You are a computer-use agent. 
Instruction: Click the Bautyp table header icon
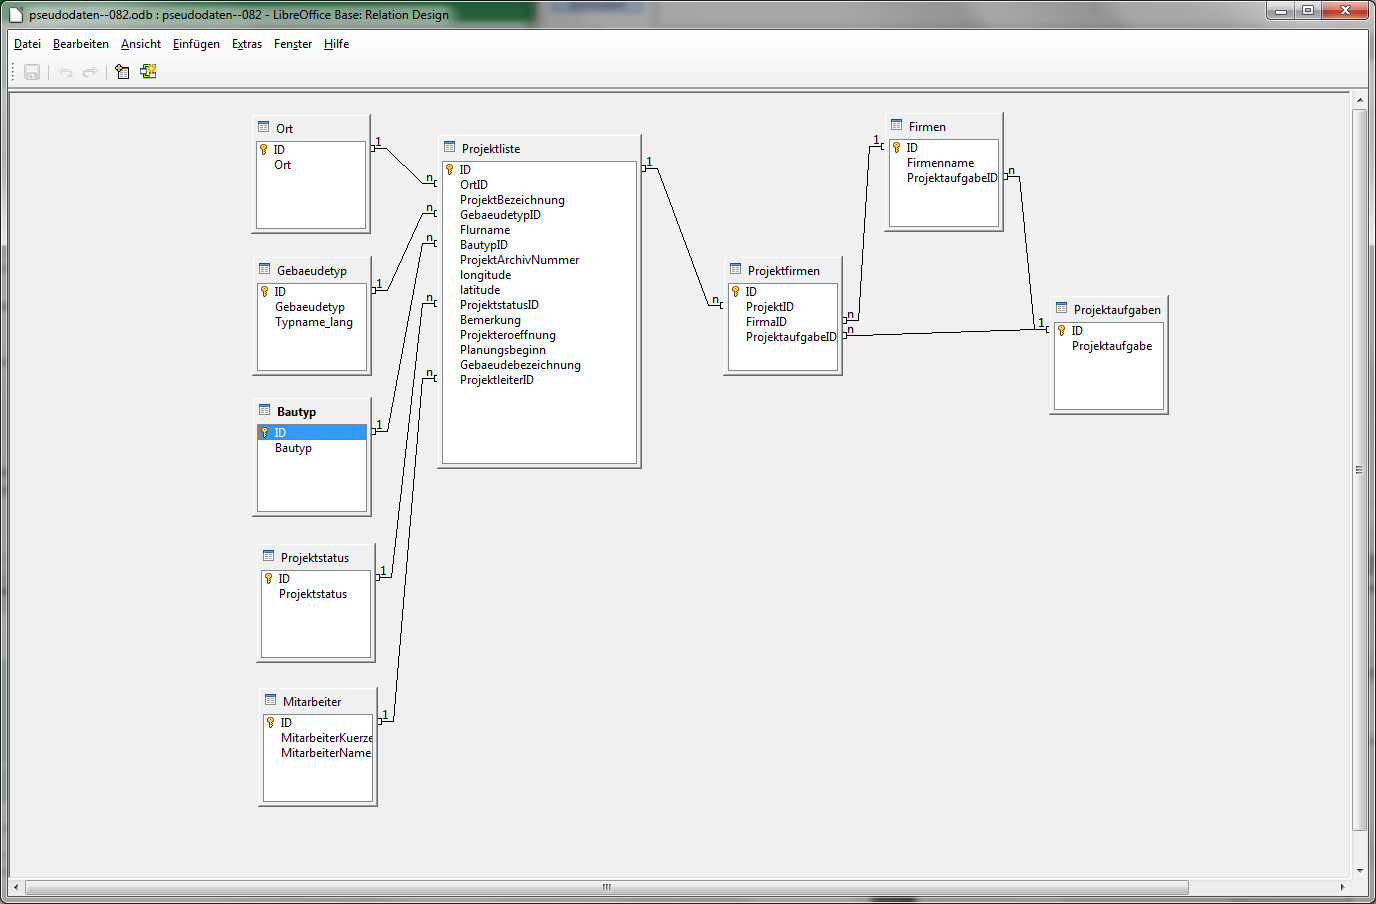point(265,410)
